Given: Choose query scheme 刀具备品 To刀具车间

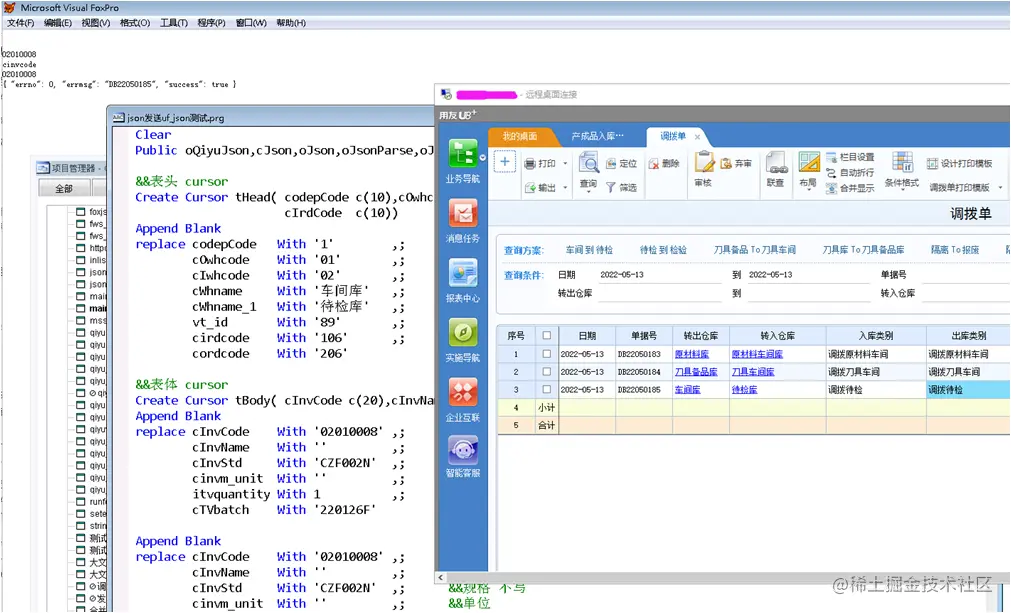Looking at the screenshot, I should point(754,250).
